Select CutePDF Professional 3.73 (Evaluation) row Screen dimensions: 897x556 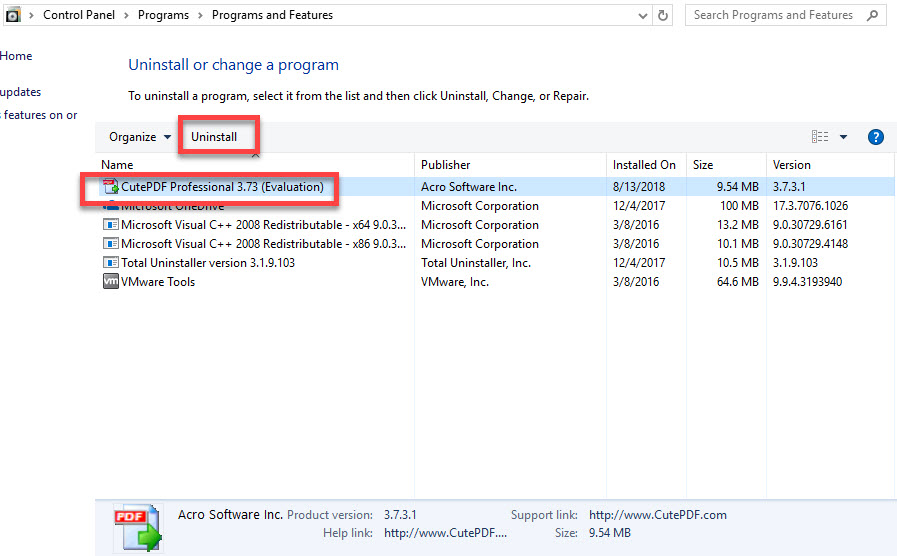pos(497,186)
